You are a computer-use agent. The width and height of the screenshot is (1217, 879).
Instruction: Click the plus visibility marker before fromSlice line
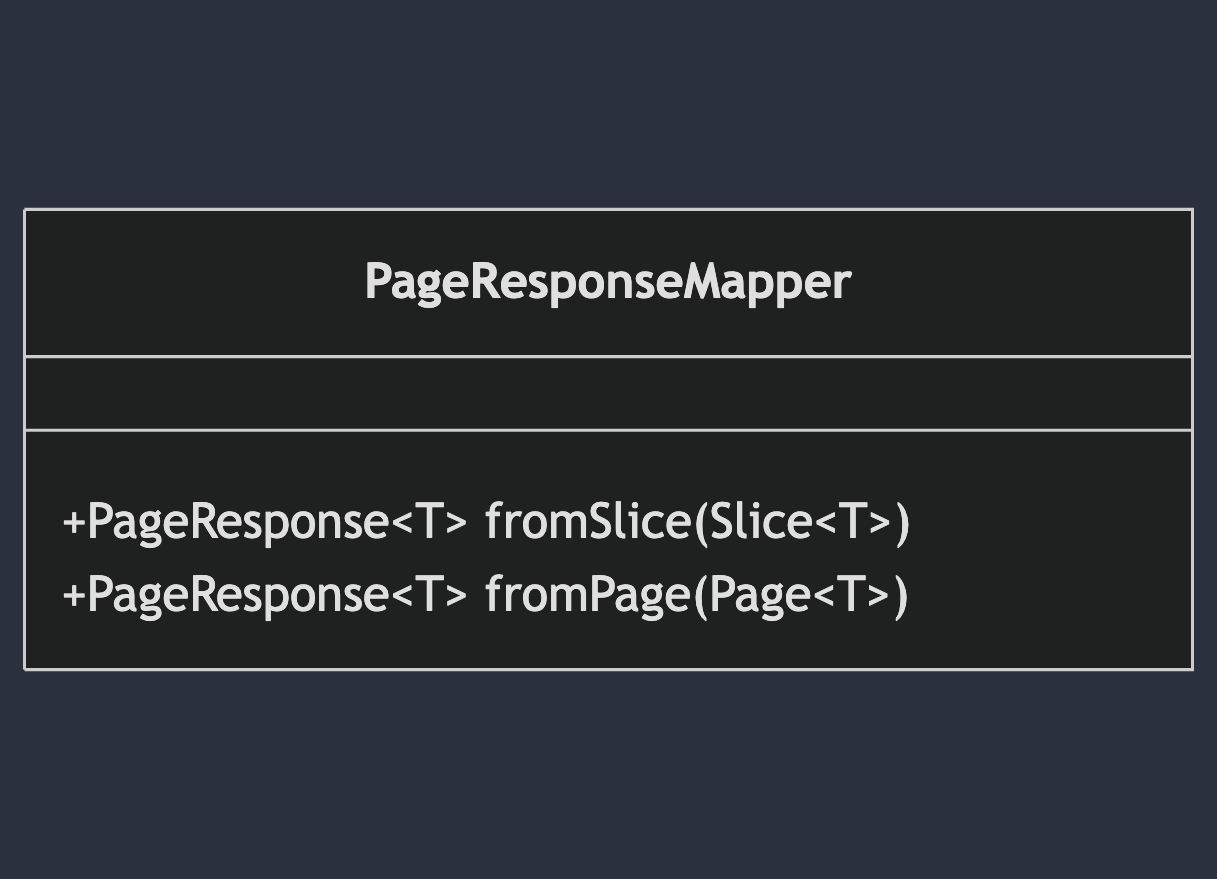click(74, 522)
